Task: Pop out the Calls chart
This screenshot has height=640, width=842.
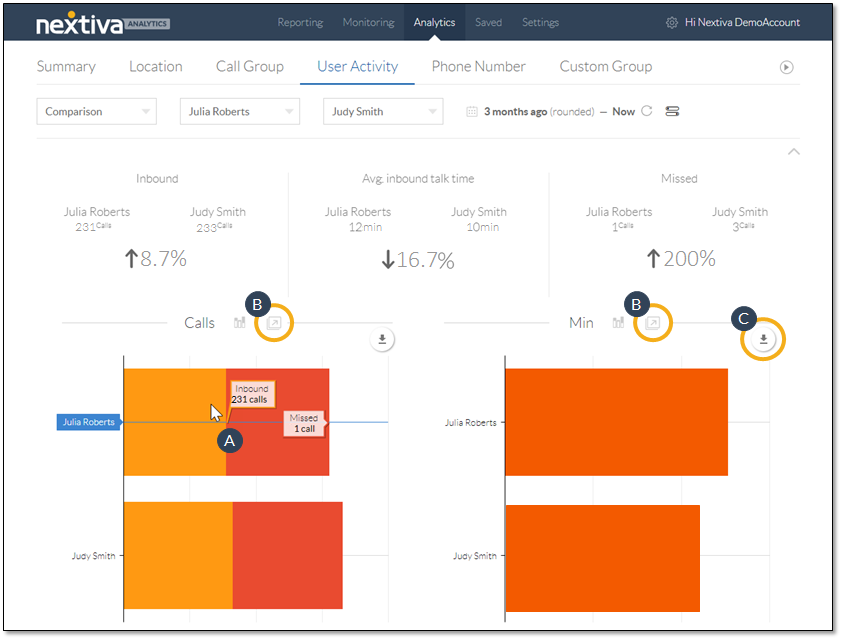Action: pyautogui.click(x=274, y=323)
